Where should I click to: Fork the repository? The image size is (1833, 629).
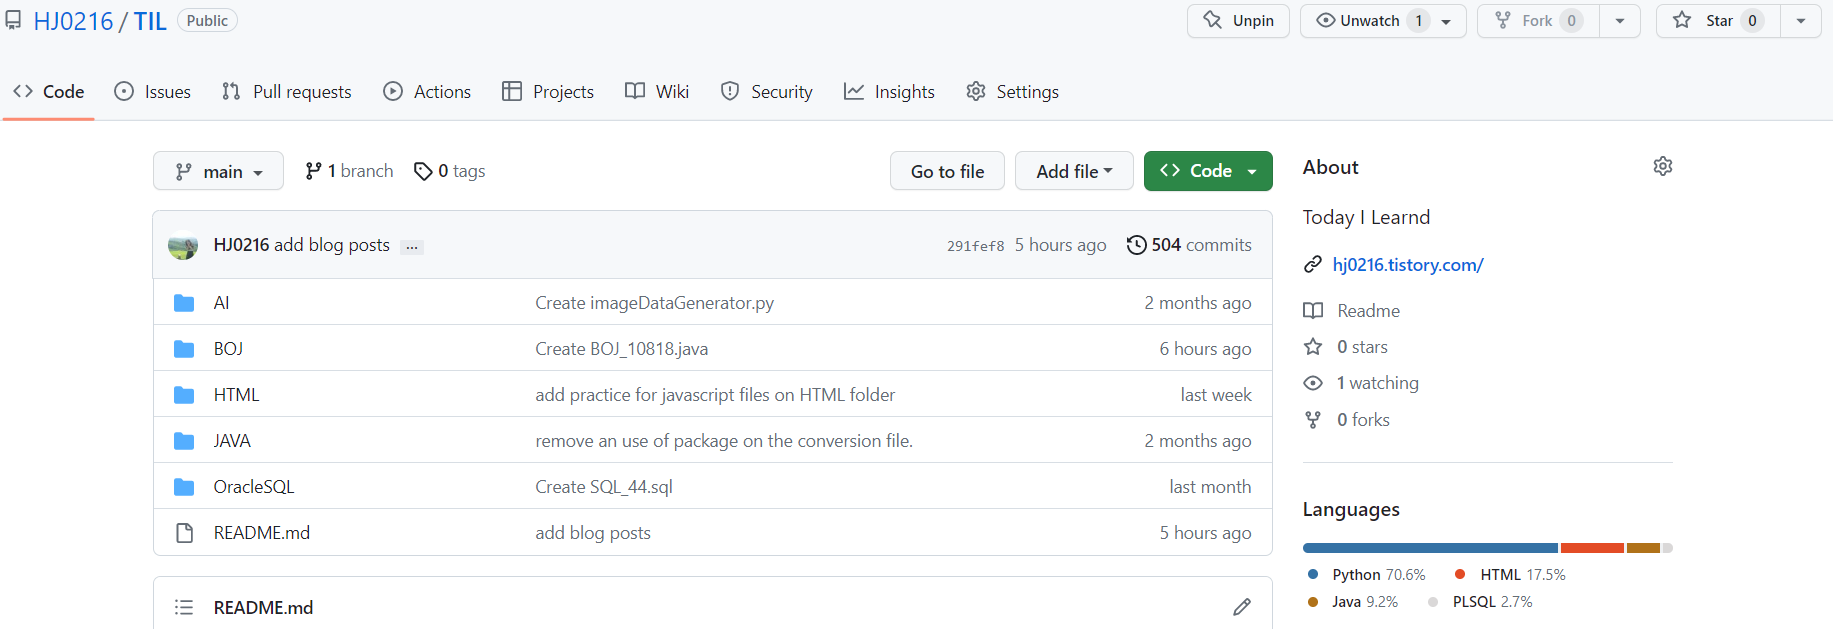[x=1538, y=21]
